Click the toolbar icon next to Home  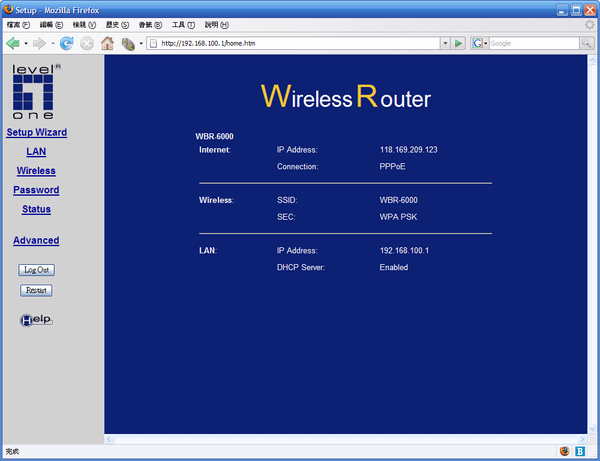pyautogui.click(x=128, y=44)
